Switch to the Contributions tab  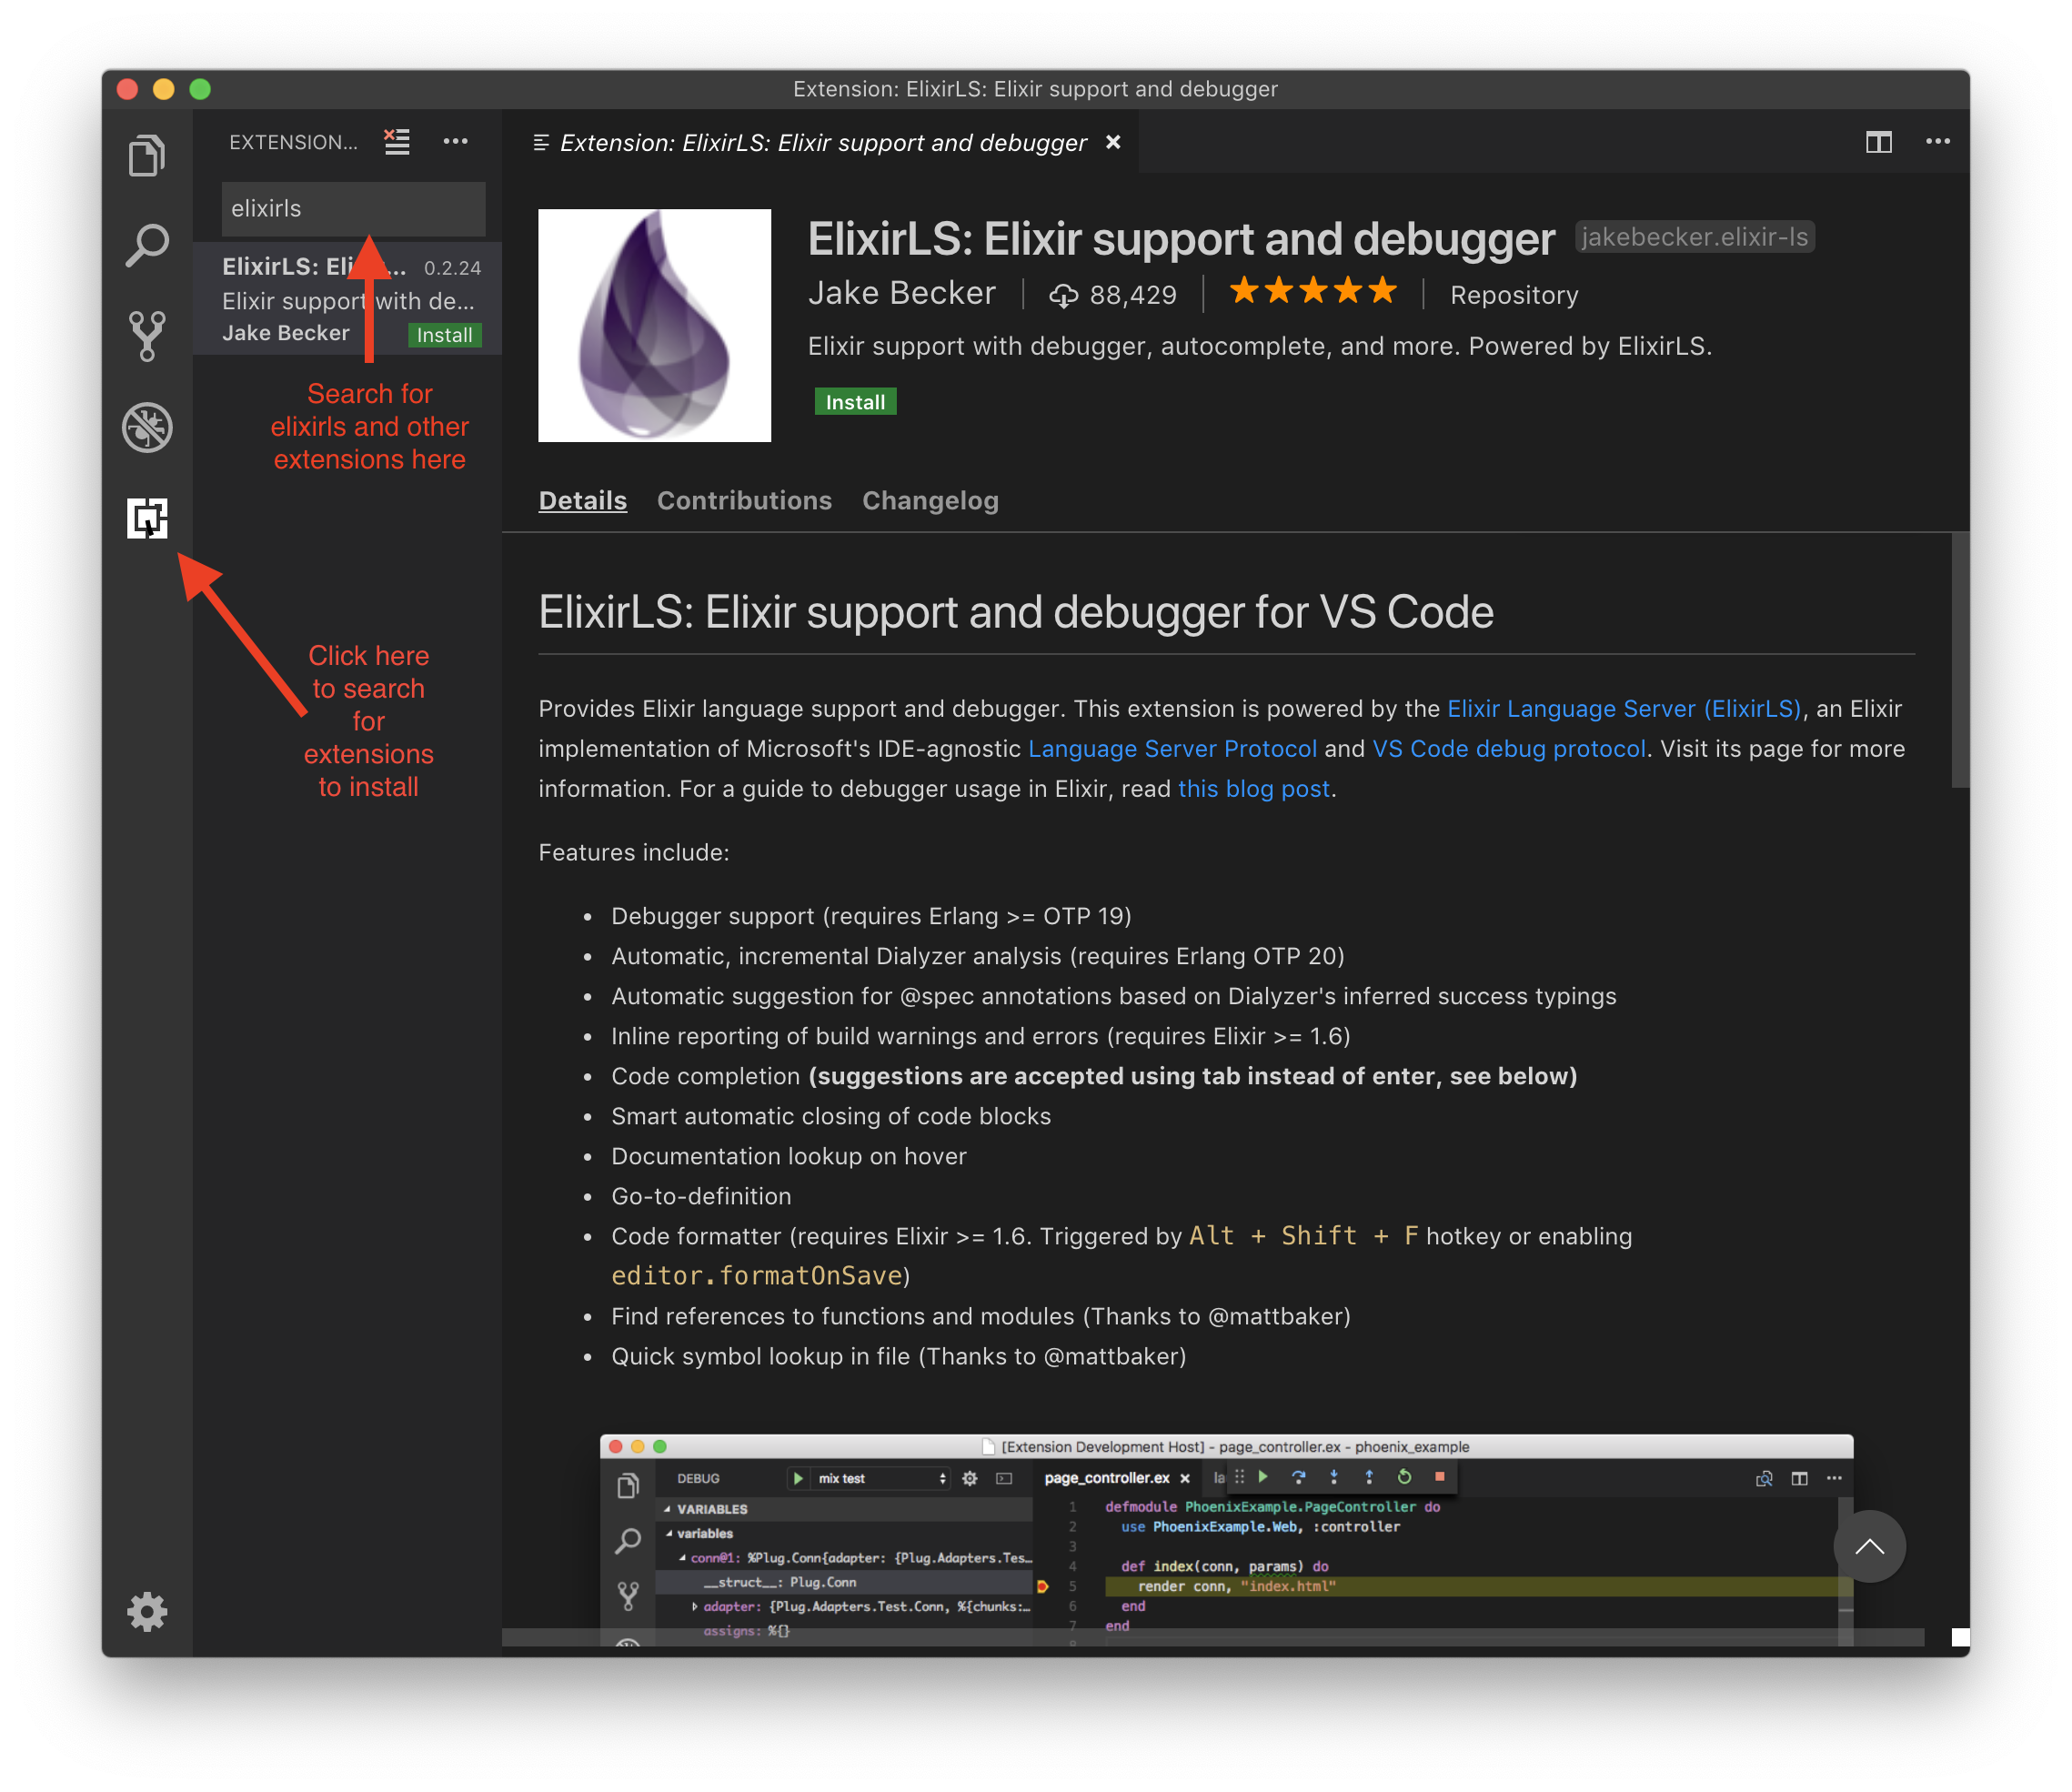[743, 500]
